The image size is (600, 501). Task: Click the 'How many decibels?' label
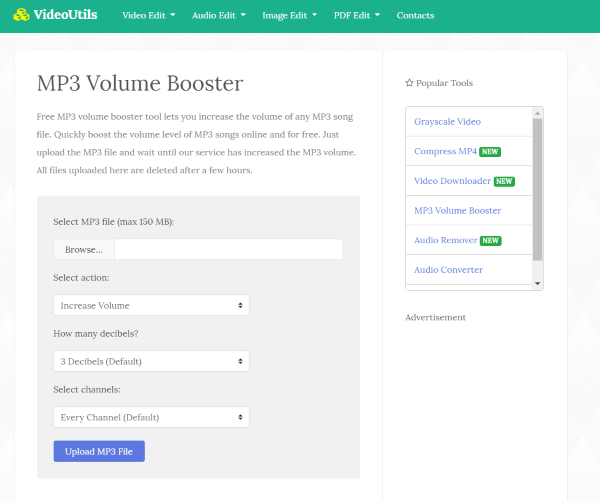(x=96, y=333)
